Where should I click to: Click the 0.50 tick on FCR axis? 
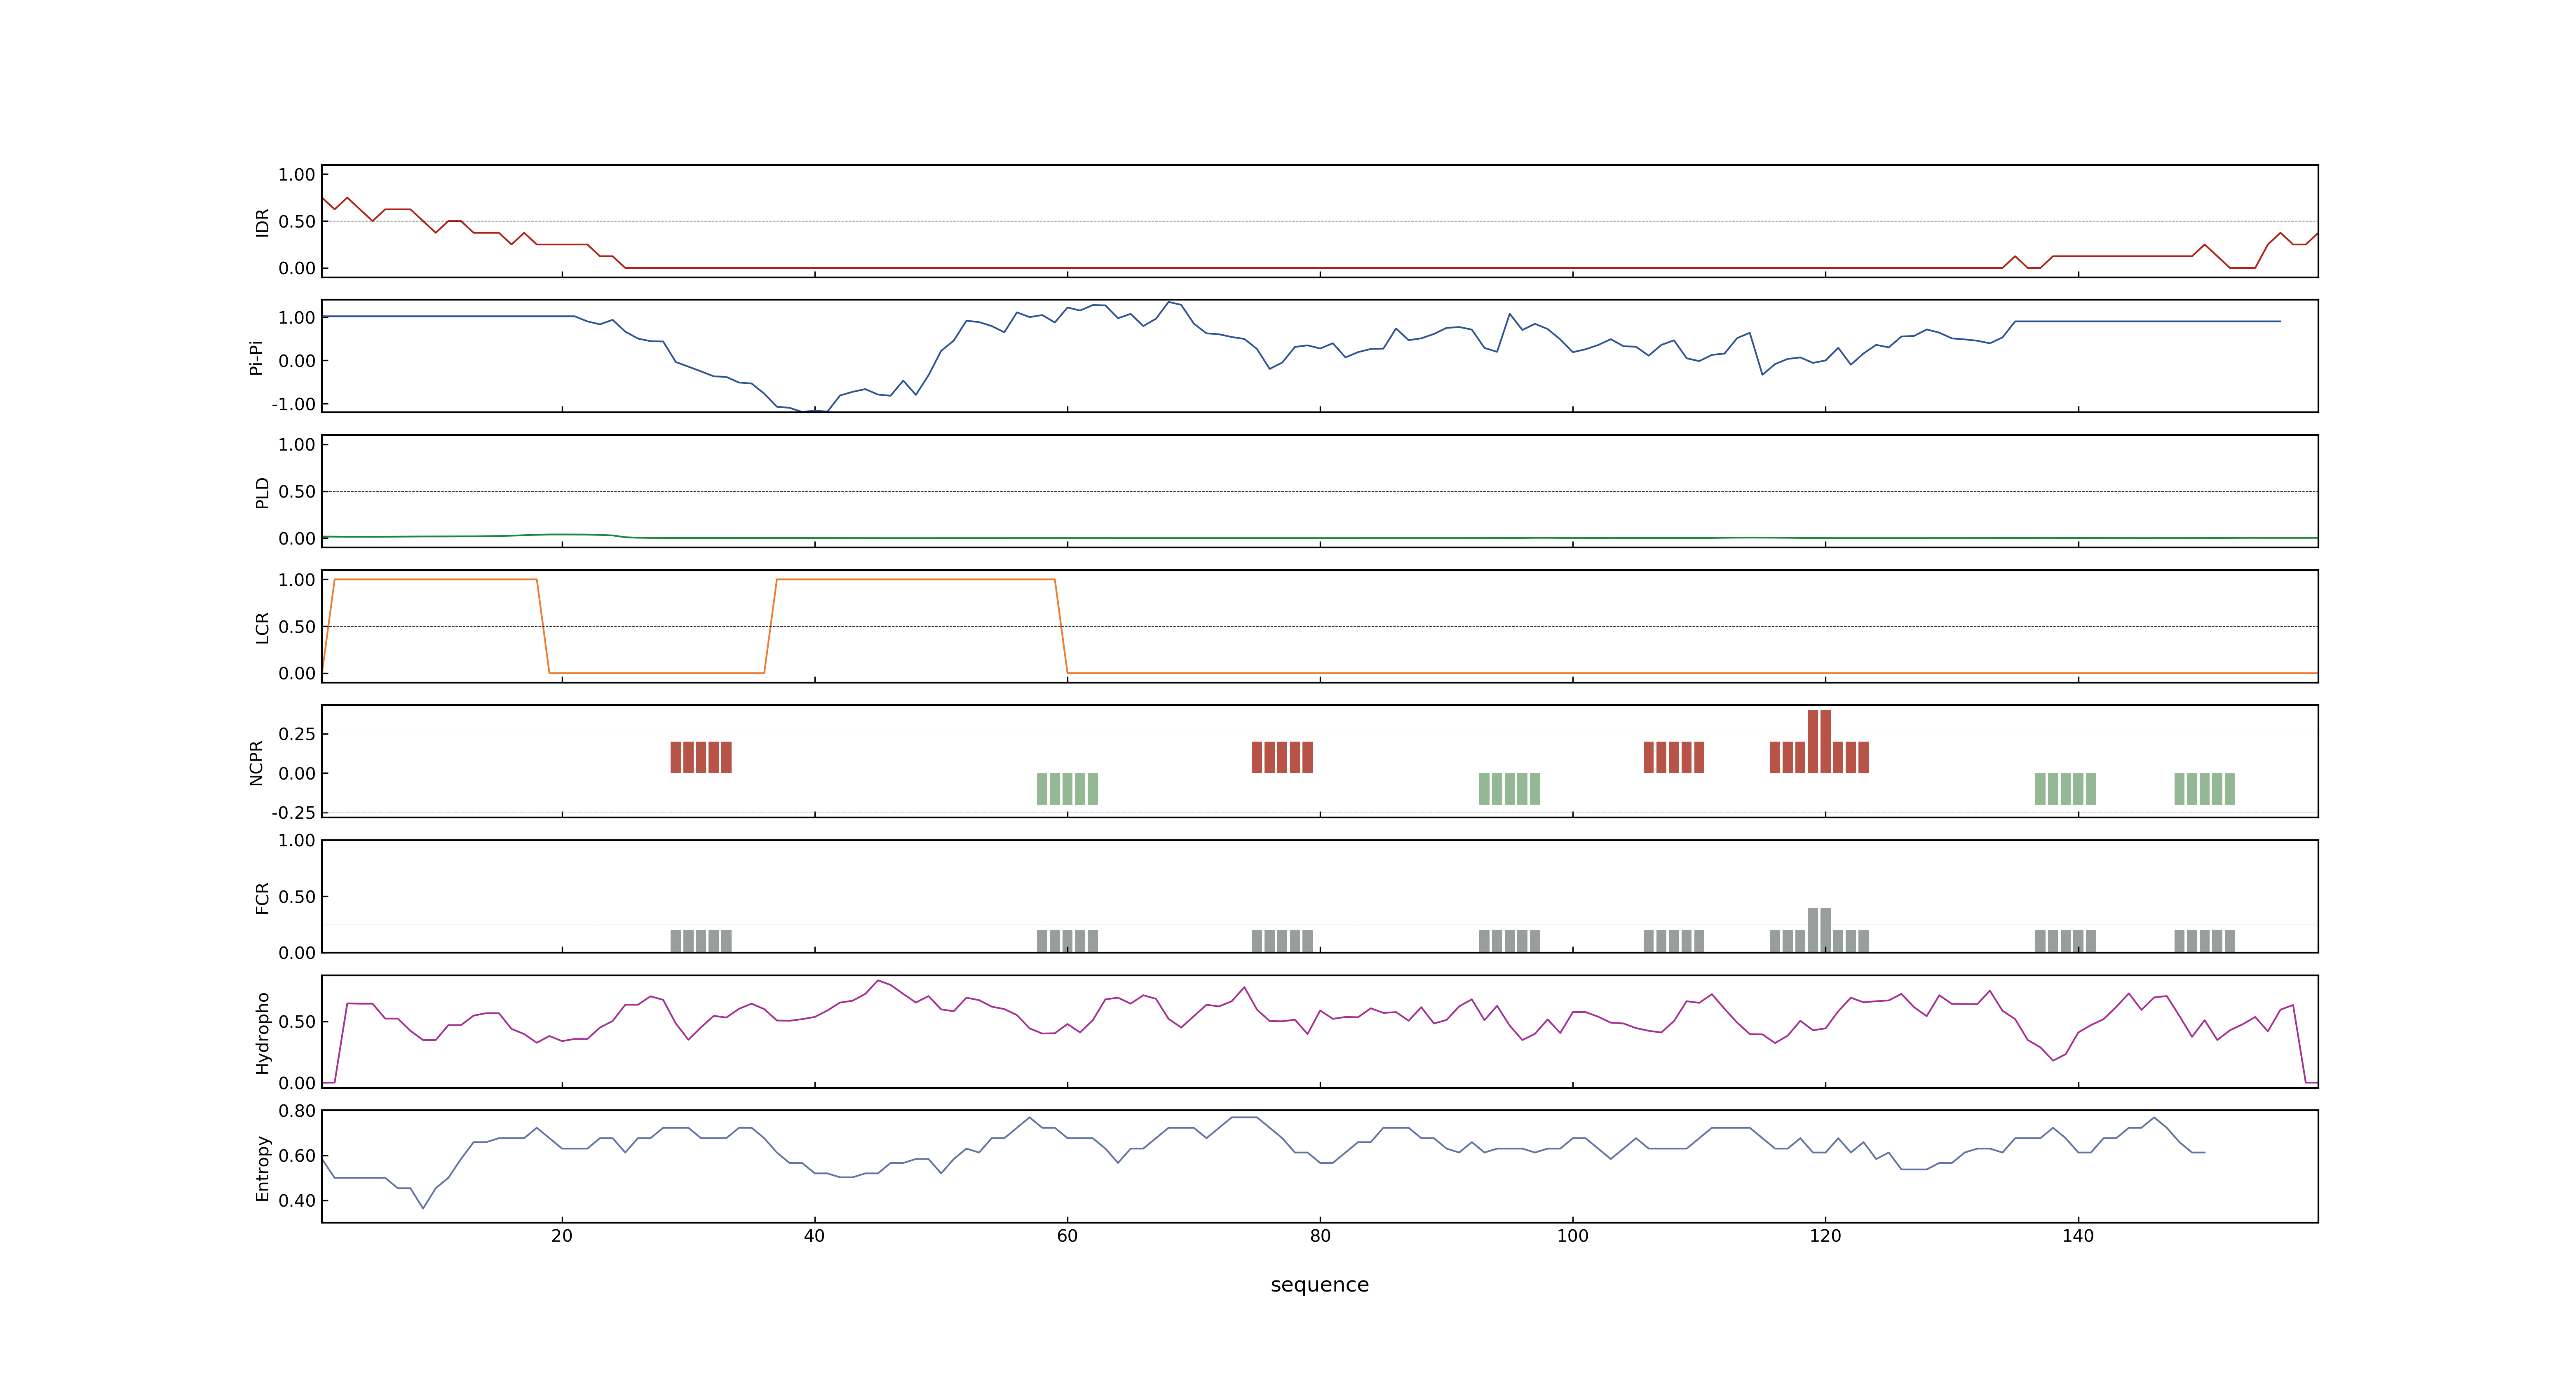(x=297, y=897)
